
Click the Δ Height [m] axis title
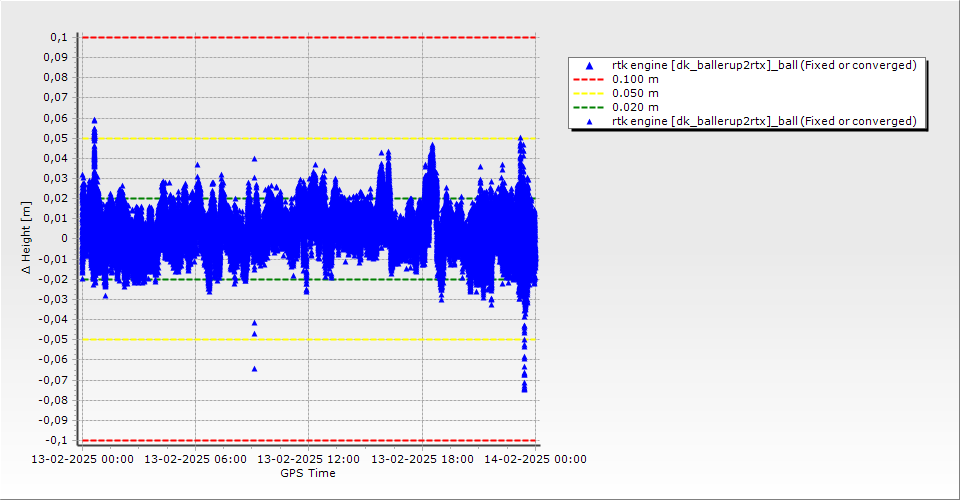[x=26, y=237]
